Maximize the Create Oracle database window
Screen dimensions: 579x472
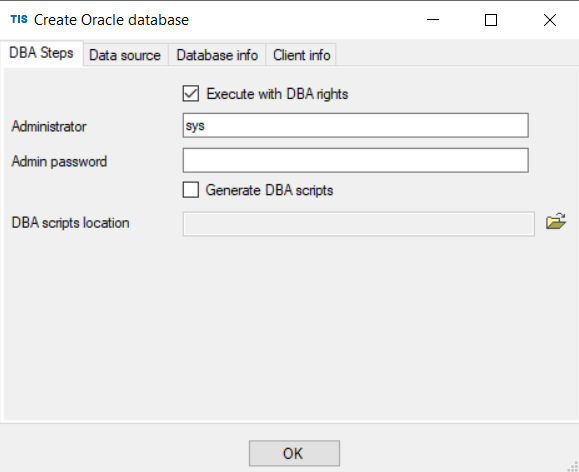coord(491,20)
